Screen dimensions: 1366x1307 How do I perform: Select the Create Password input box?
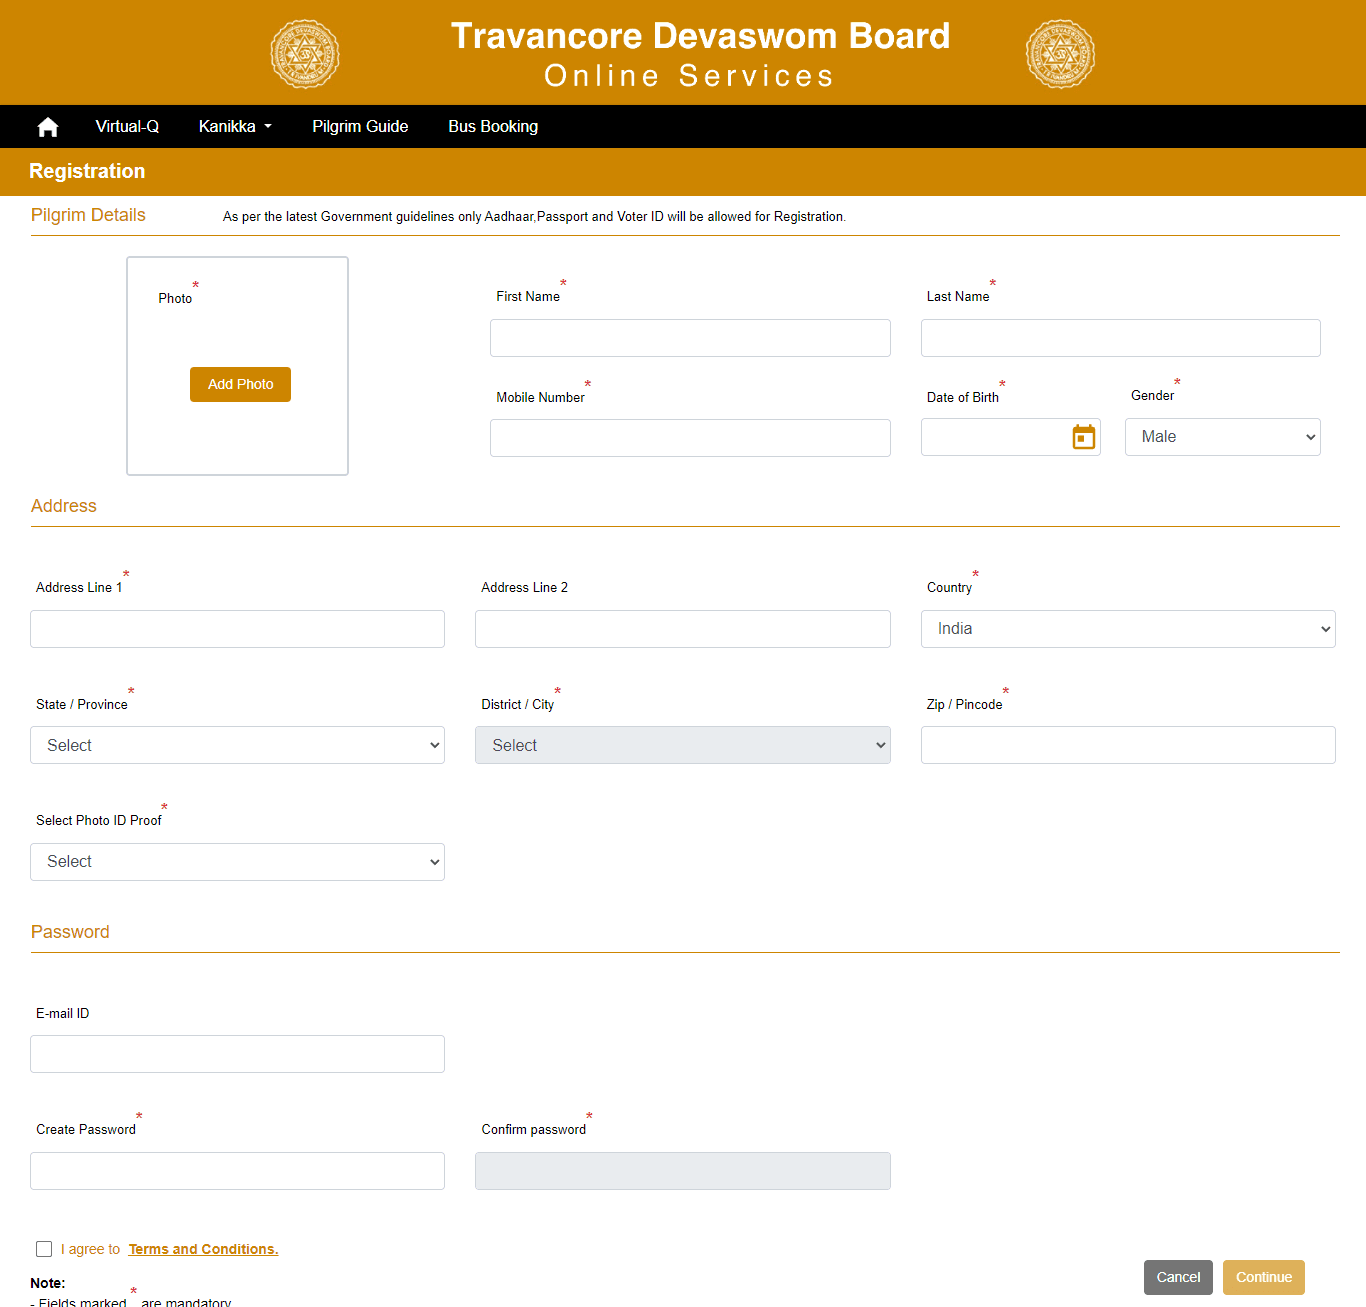point(237,1171)
